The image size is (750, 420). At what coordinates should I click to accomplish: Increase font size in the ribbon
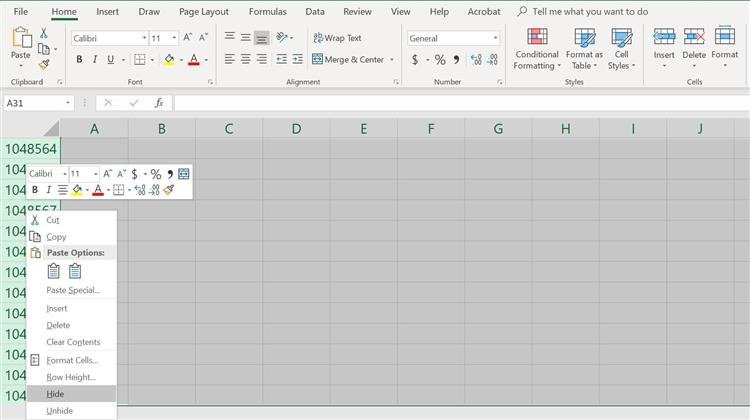[x=188, y=37]
